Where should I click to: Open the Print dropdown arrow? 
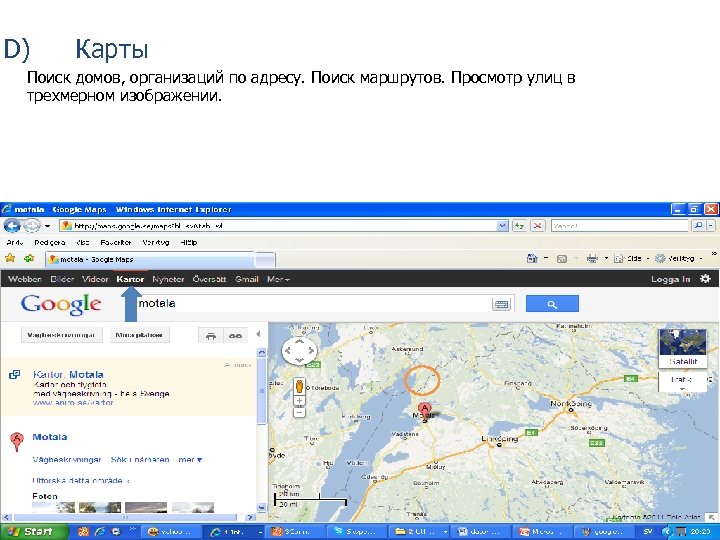point(606,259)
